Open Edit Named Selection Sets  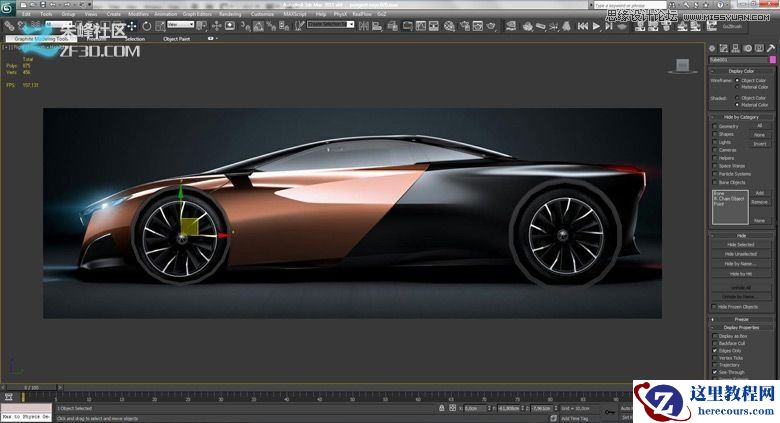click(298, 26)
